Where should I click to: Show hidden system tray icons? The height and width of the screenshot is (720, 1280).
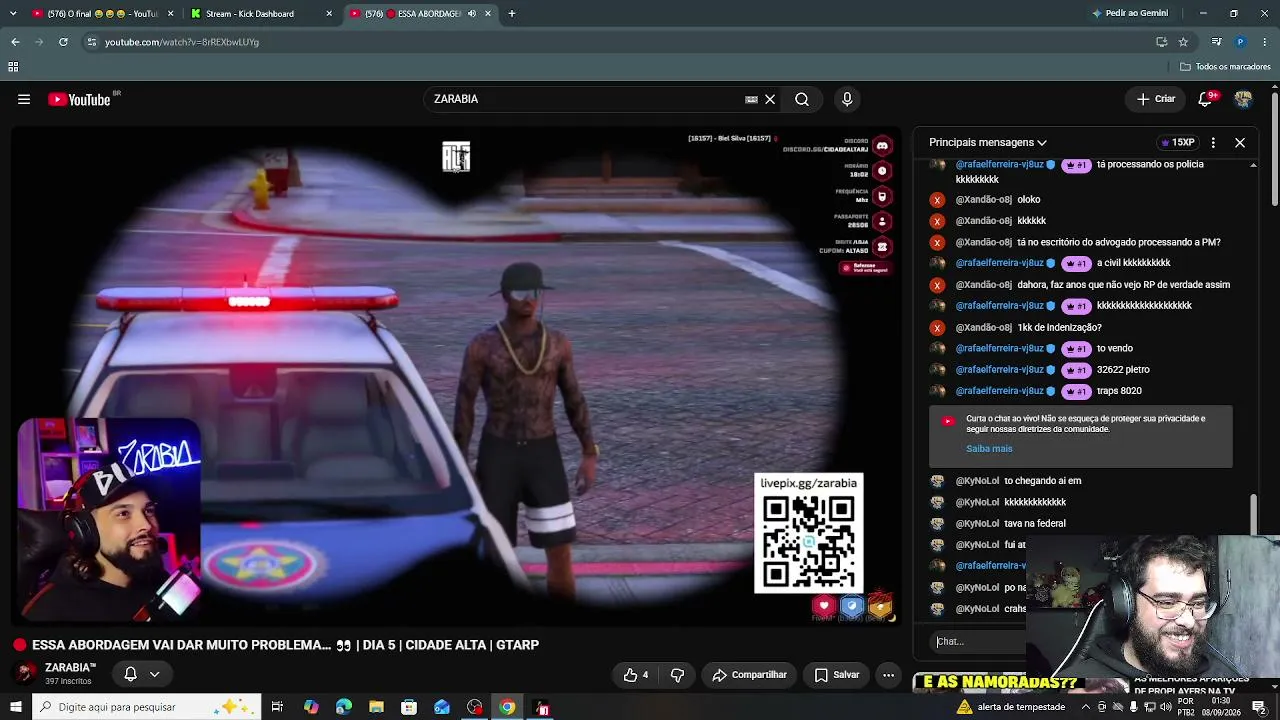[1086, 707]
